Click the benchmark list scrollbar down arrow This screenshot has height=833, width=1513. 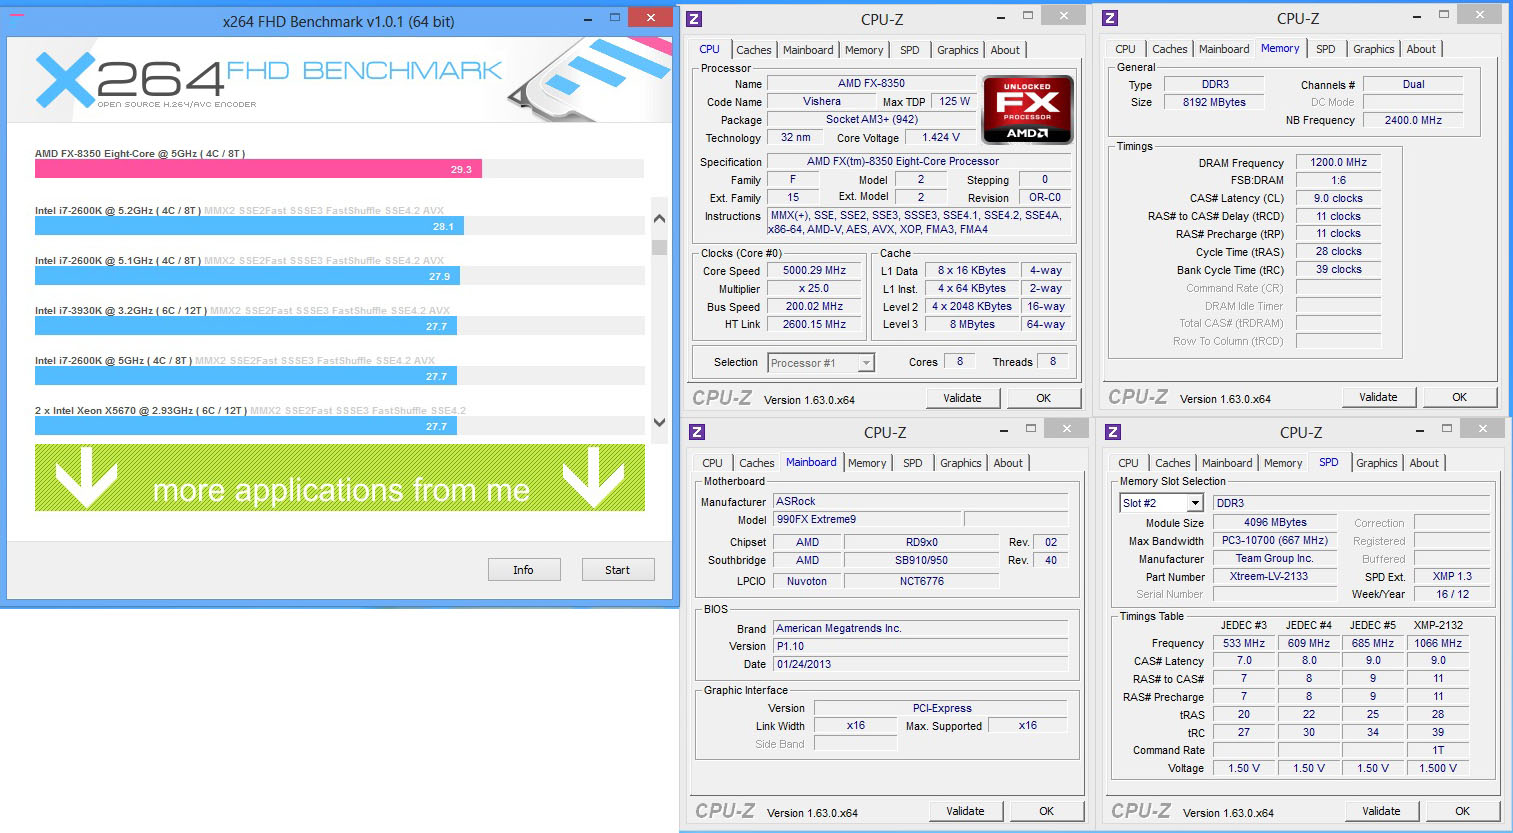coord(659,422)
